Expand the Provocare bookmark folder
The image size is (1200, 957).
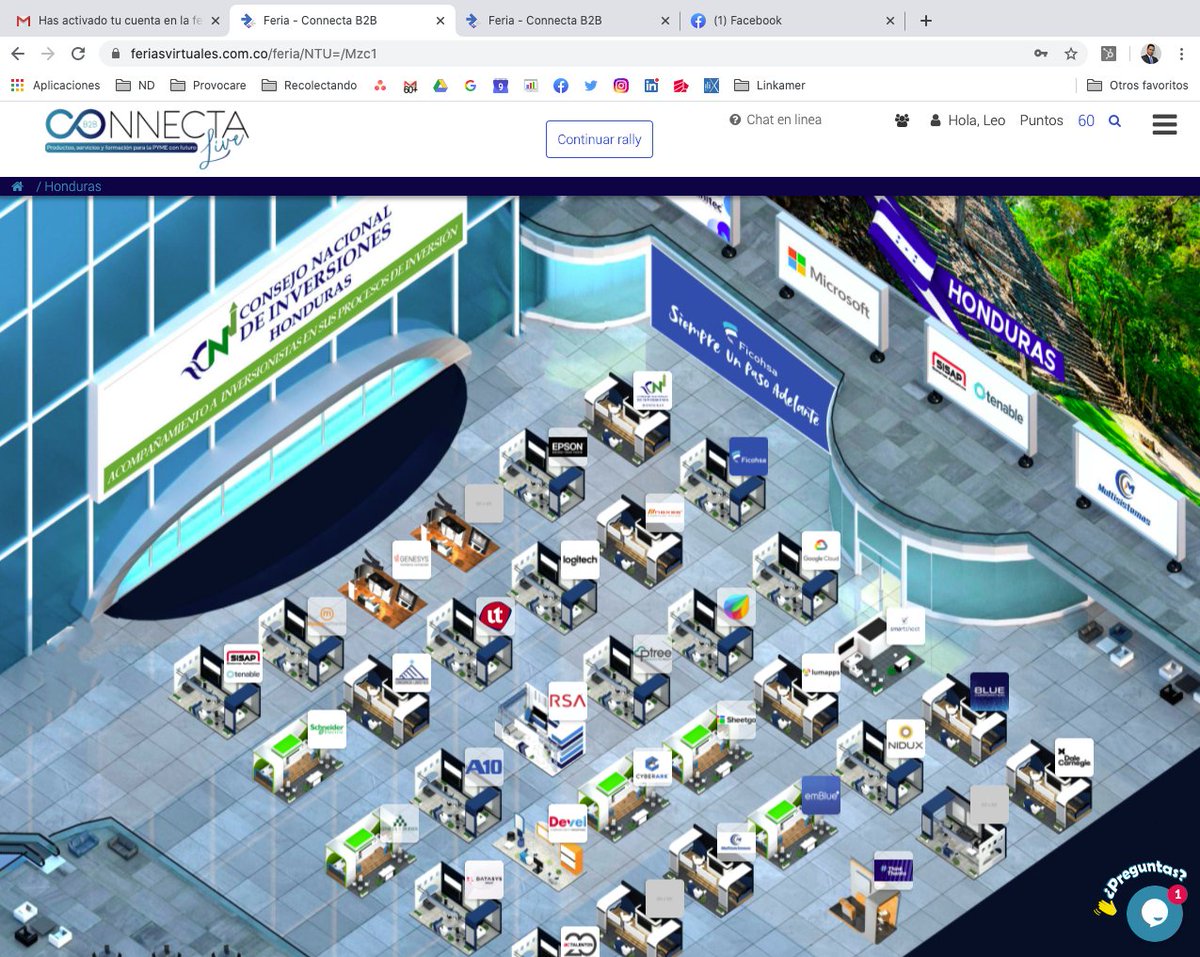tap(208, 85)
